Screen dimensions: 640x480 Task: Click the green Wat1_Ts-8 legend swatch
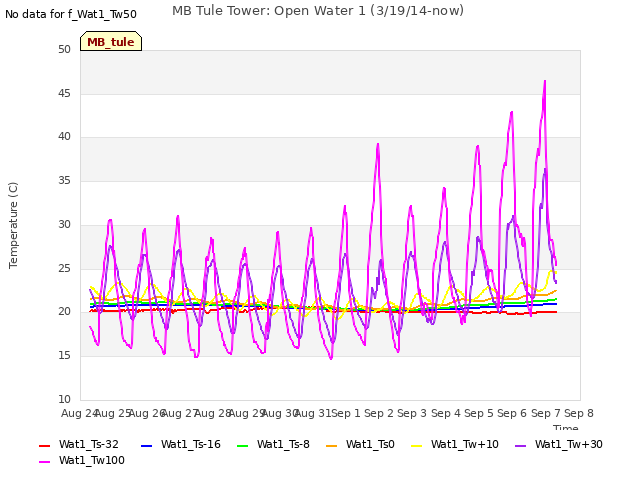pyautogui.click(x=242, y=445)
